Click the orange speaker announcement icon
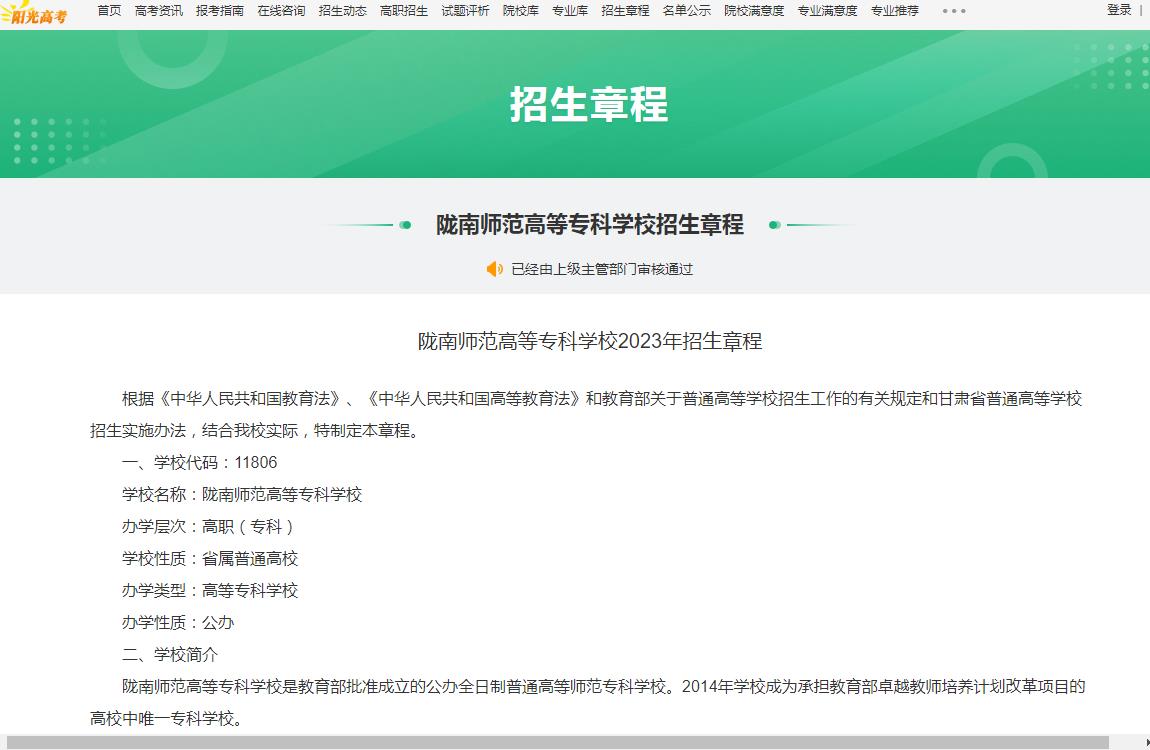 click(495, 269)
